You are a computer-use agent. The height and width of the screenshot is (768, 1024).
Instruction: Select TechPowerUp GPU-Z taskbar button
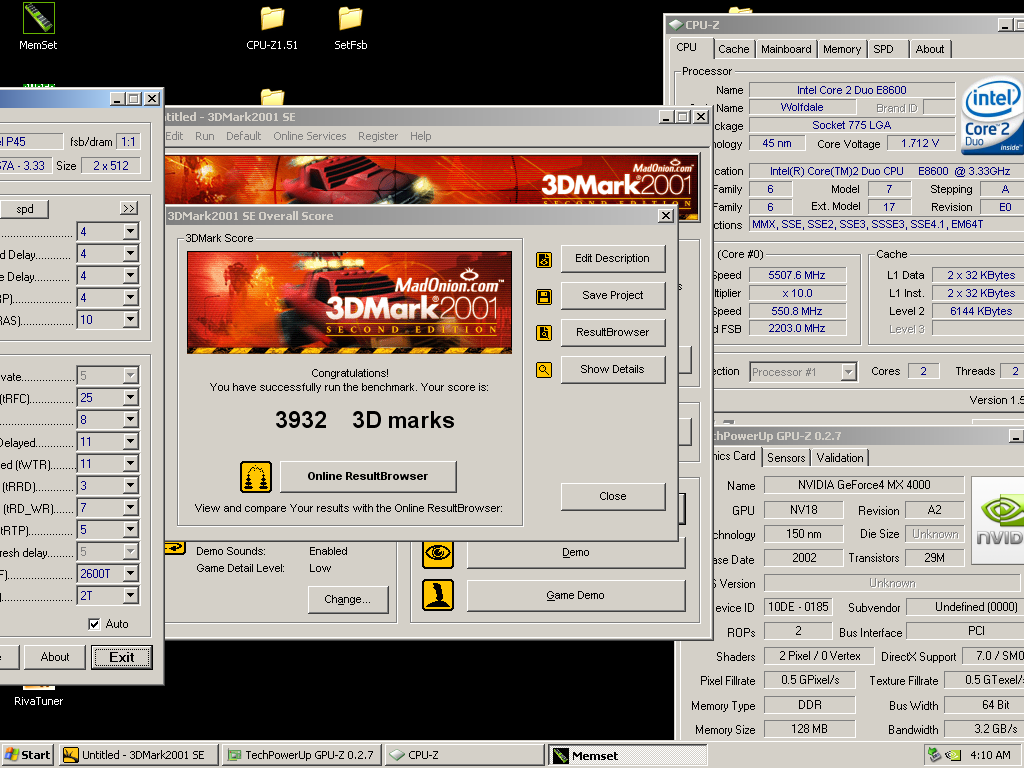pyautogui.click(x=302, y=756)
